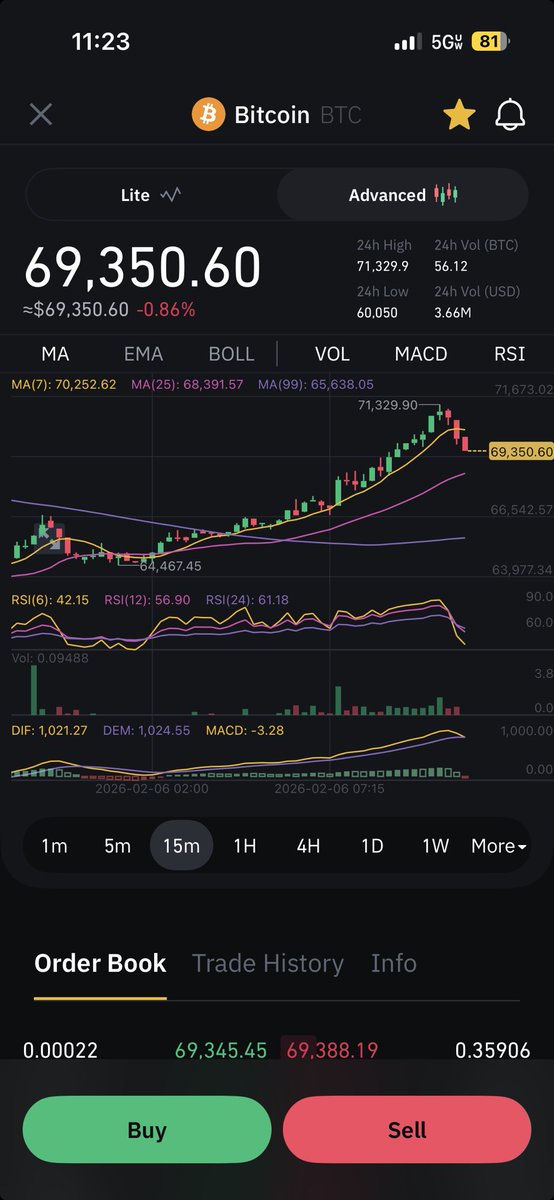Tap the RSI(12): 56.90 label

pyautogui.click(x=146, y=600)
